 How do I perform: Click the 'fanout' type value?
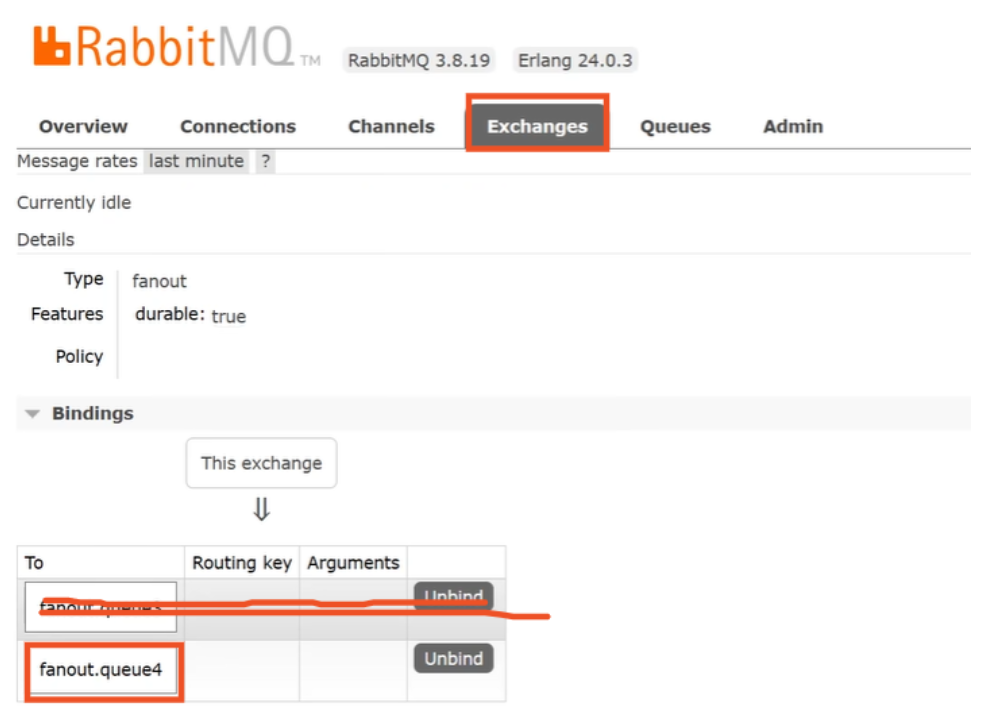coord(159,281)
